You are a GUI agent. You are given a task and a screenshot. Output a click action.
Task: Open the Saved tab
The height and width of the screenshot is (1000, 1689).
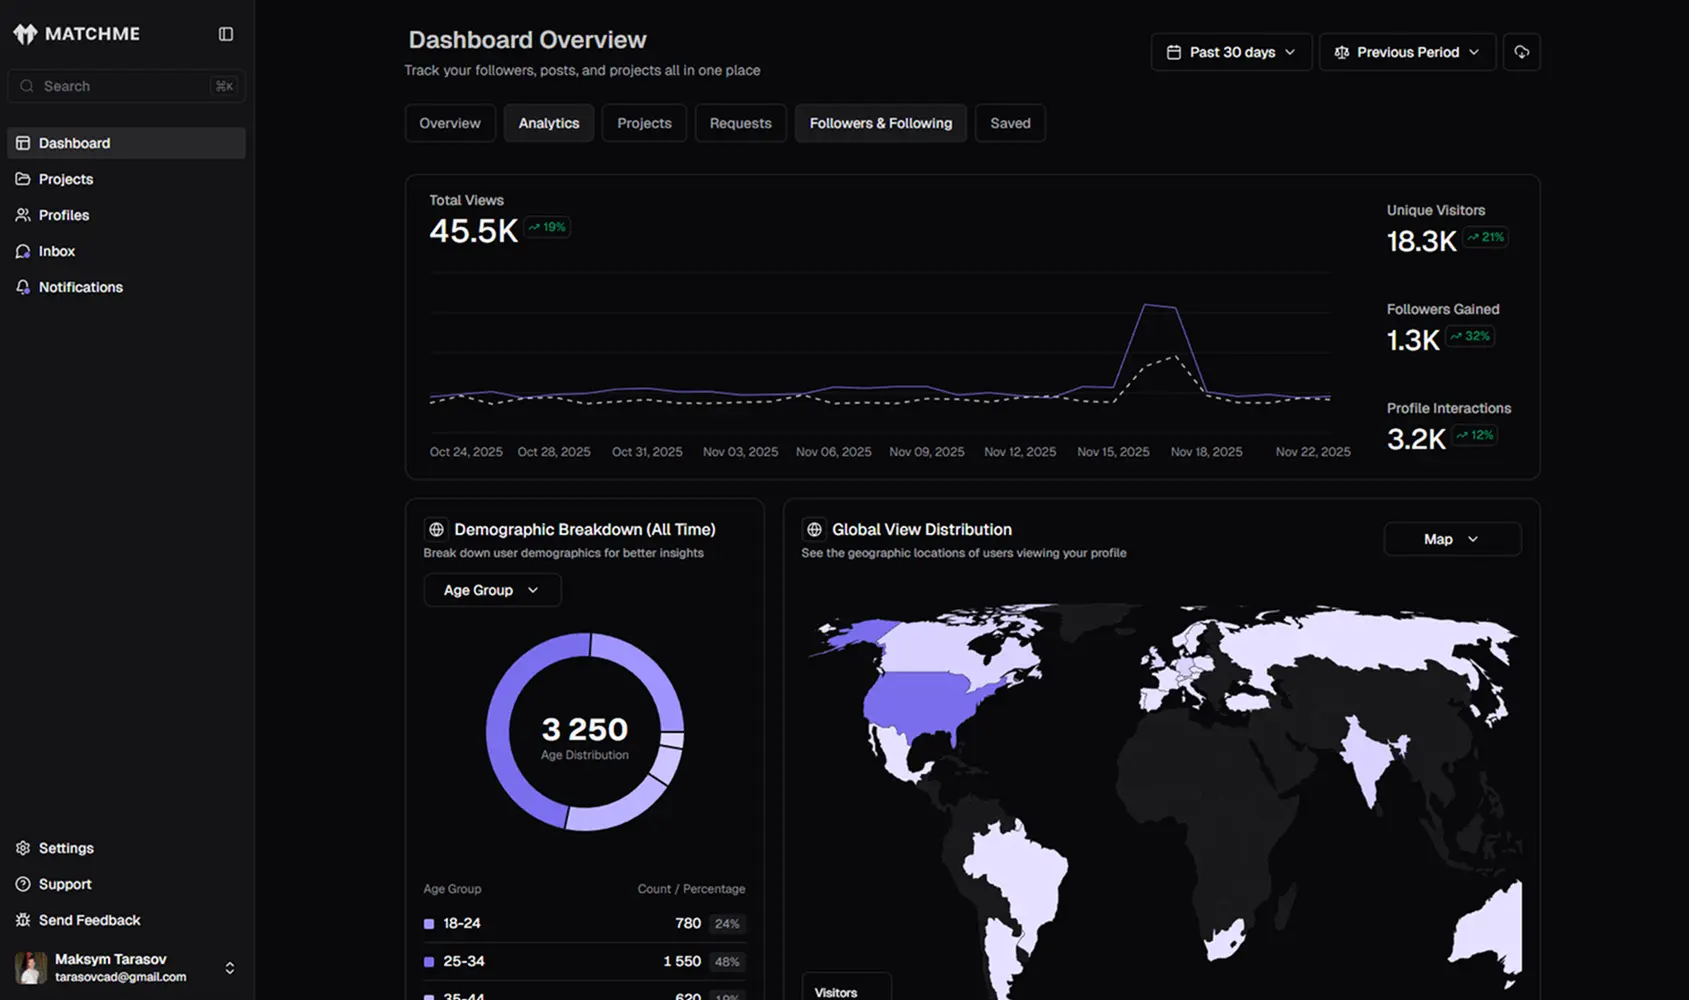coord(1010,122)
